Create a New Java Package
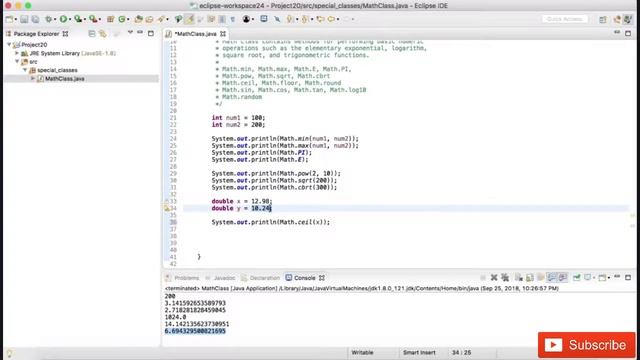 [110, 19]
